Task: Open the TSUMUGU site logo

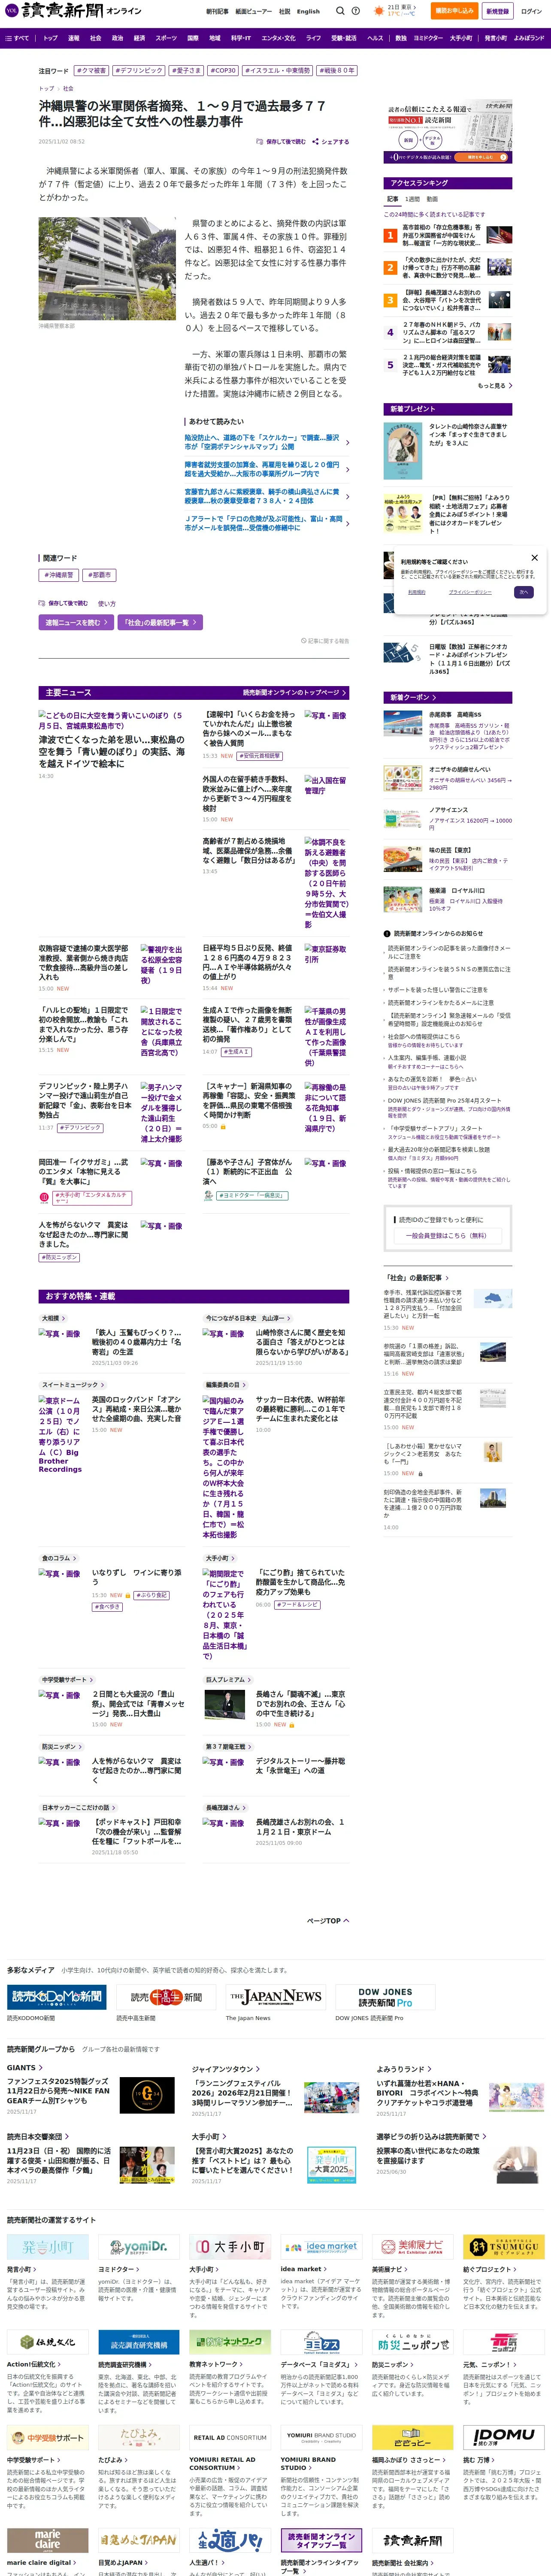Action: (503, 2247)
